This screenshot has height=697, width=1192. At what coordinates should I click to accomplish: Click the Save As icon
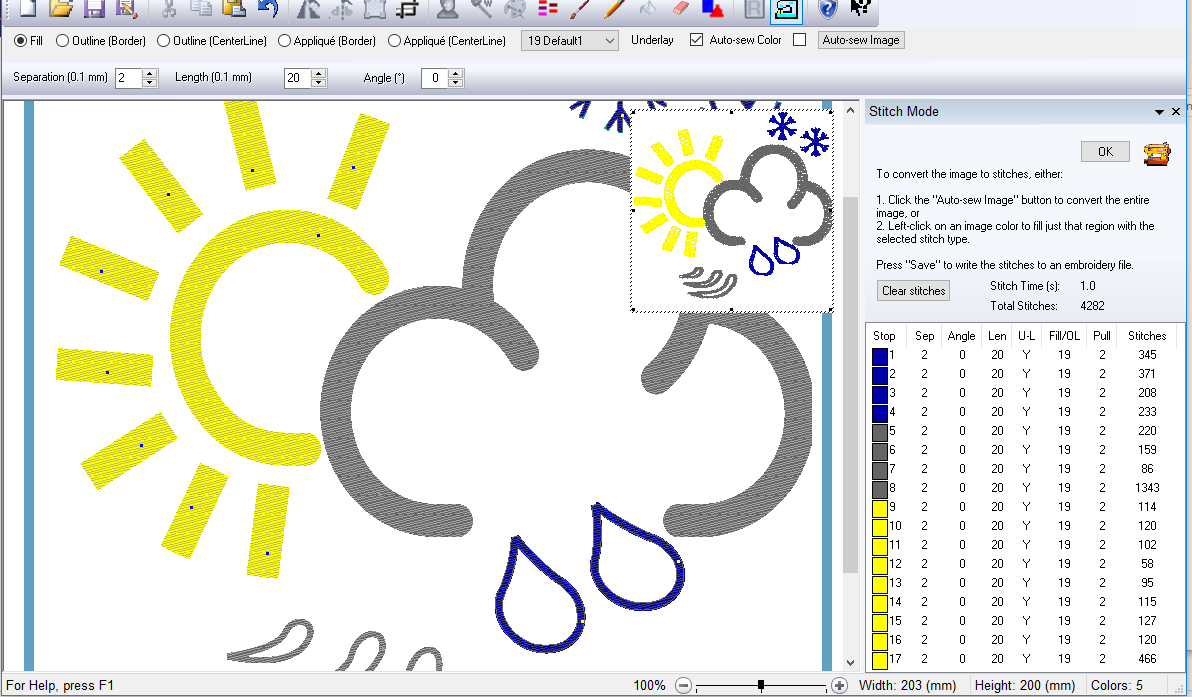(125, 8)
